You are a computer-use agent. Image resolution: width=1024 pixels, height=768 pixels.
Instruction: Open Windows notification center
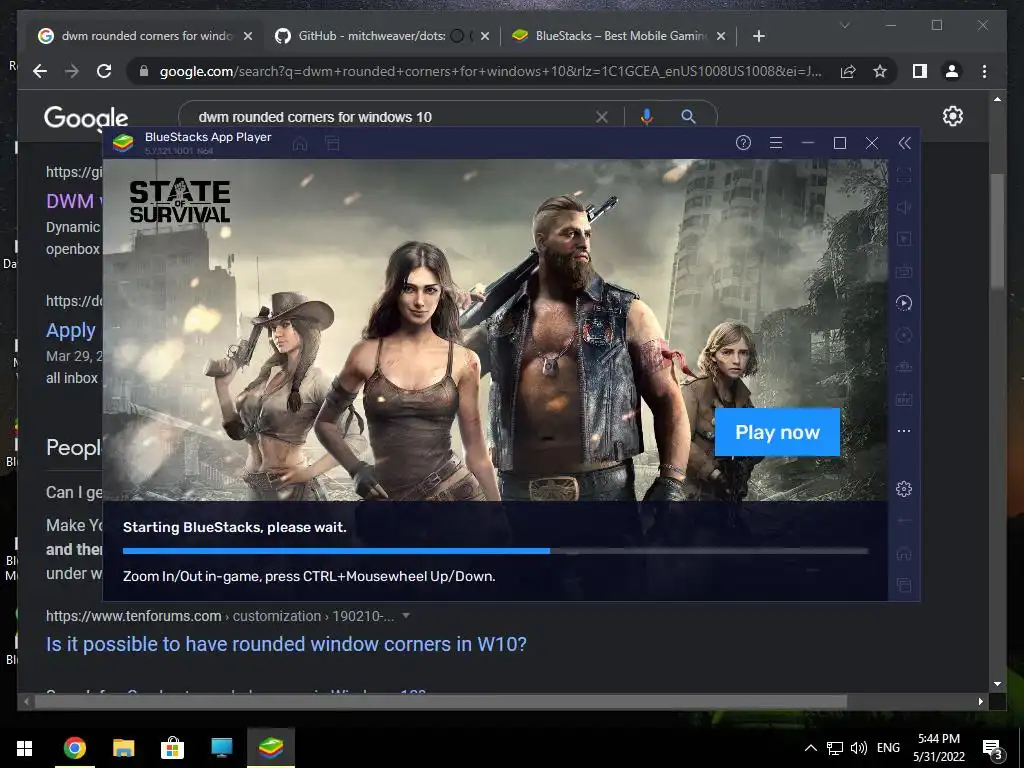click(x=993, y=750)
